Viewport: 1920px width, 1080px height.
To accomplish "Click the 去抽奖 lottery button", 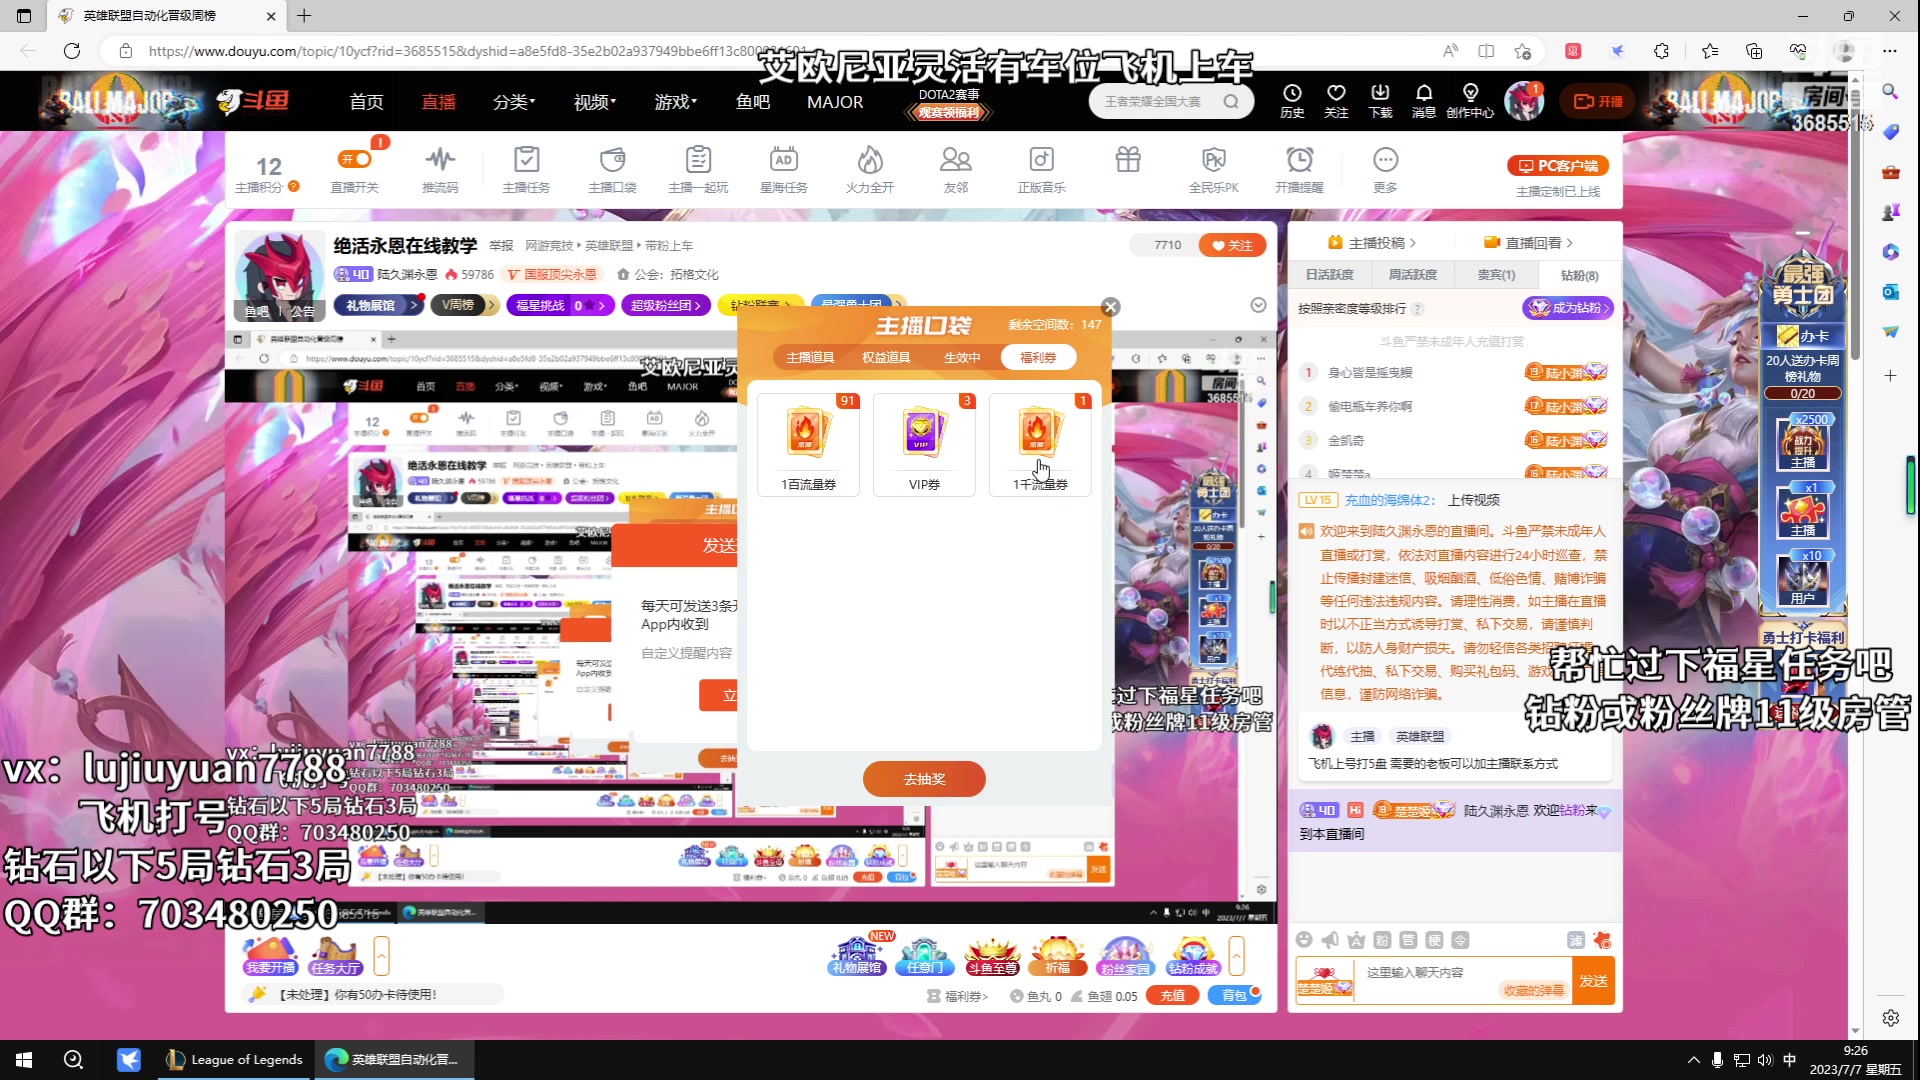I will [x=924, y=779].
